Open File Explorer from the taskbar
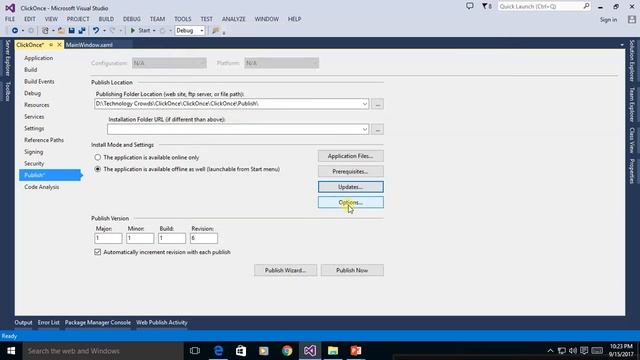Viewport: 640px width, 360px height. (x=333, y=351)
